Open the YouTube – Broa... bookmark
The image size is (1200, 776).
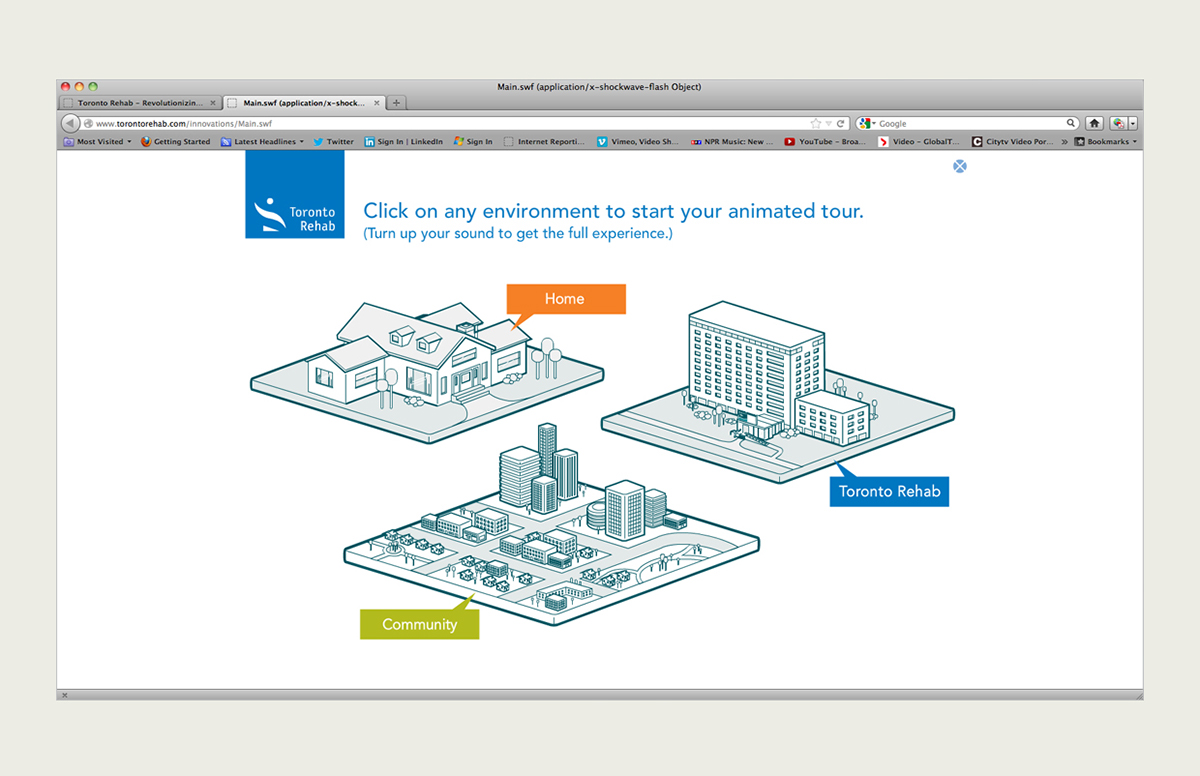click(826, 142)
